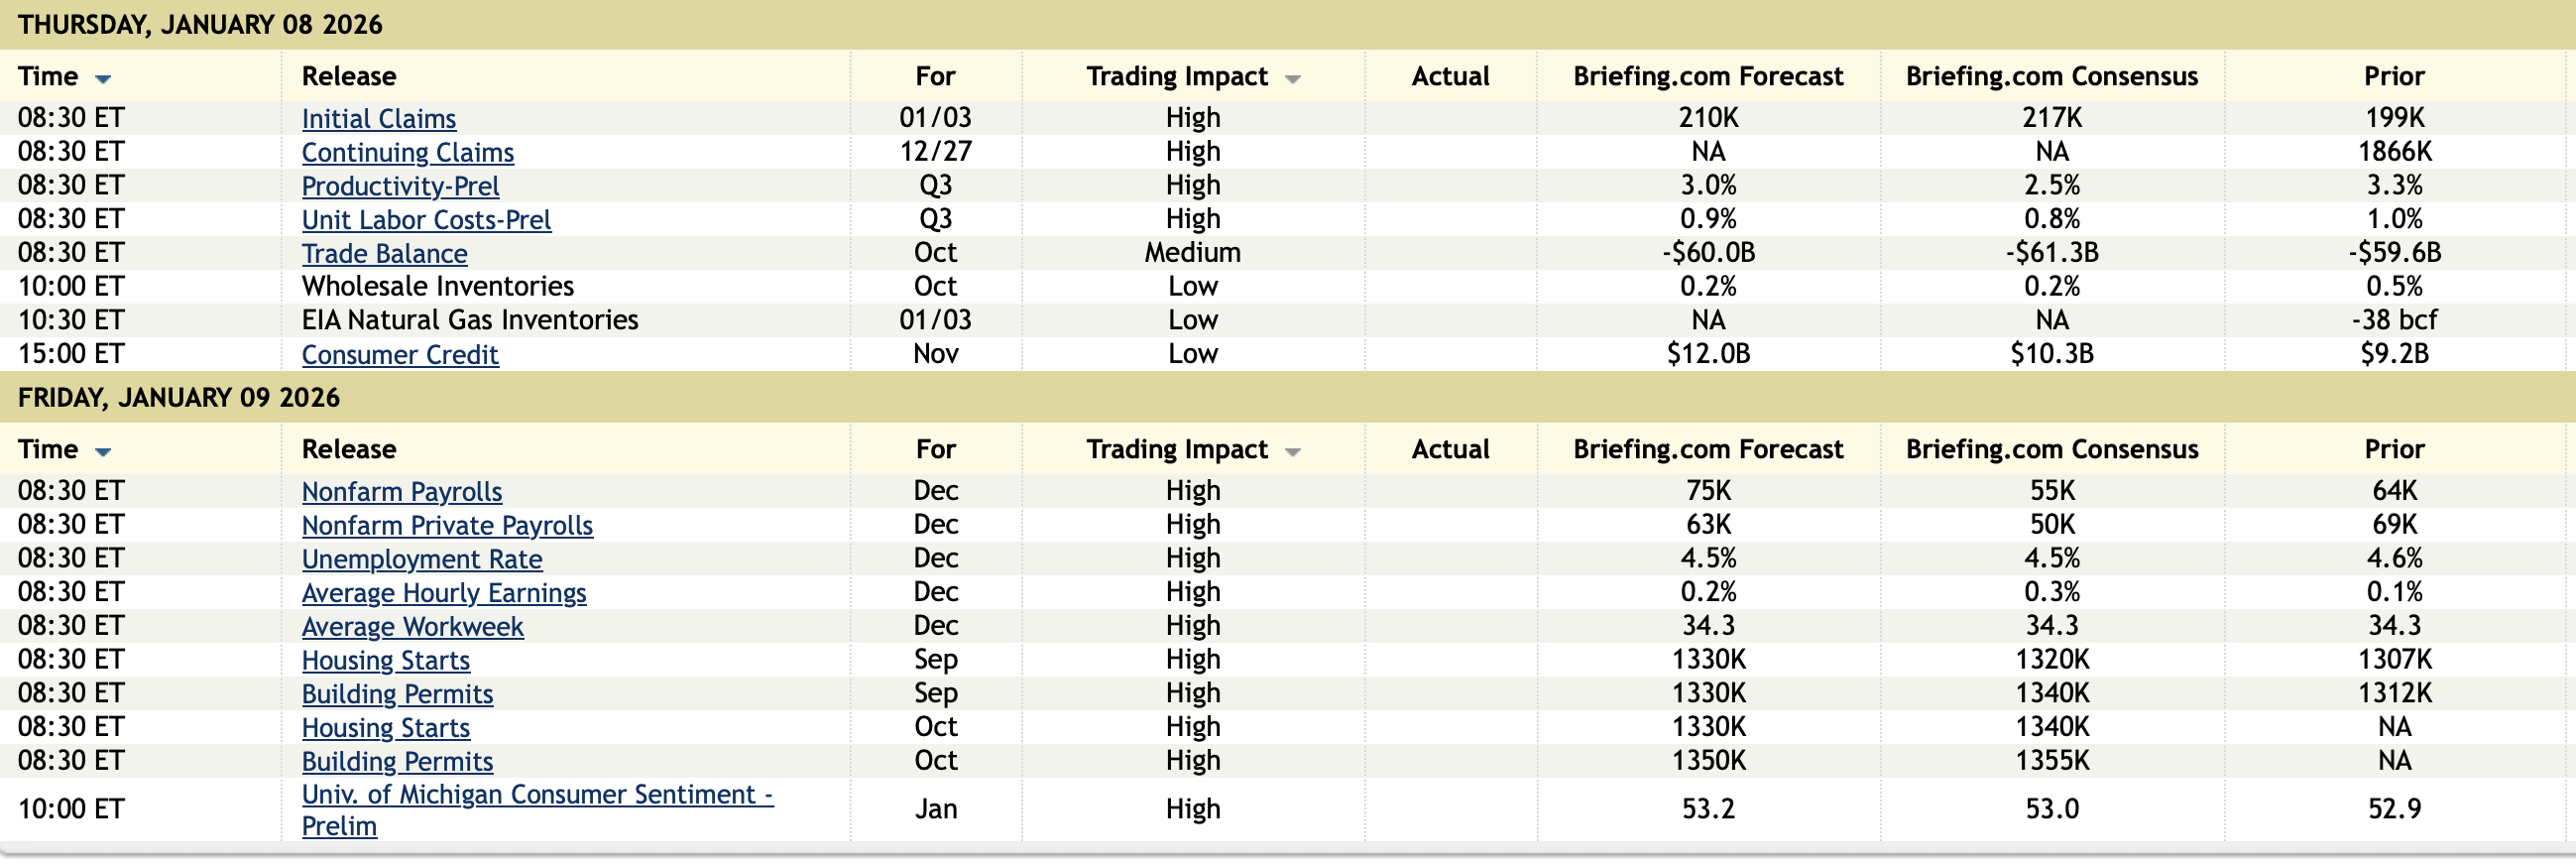
Task: Open Building Permits link for Oct
Action: coord(397,763)
